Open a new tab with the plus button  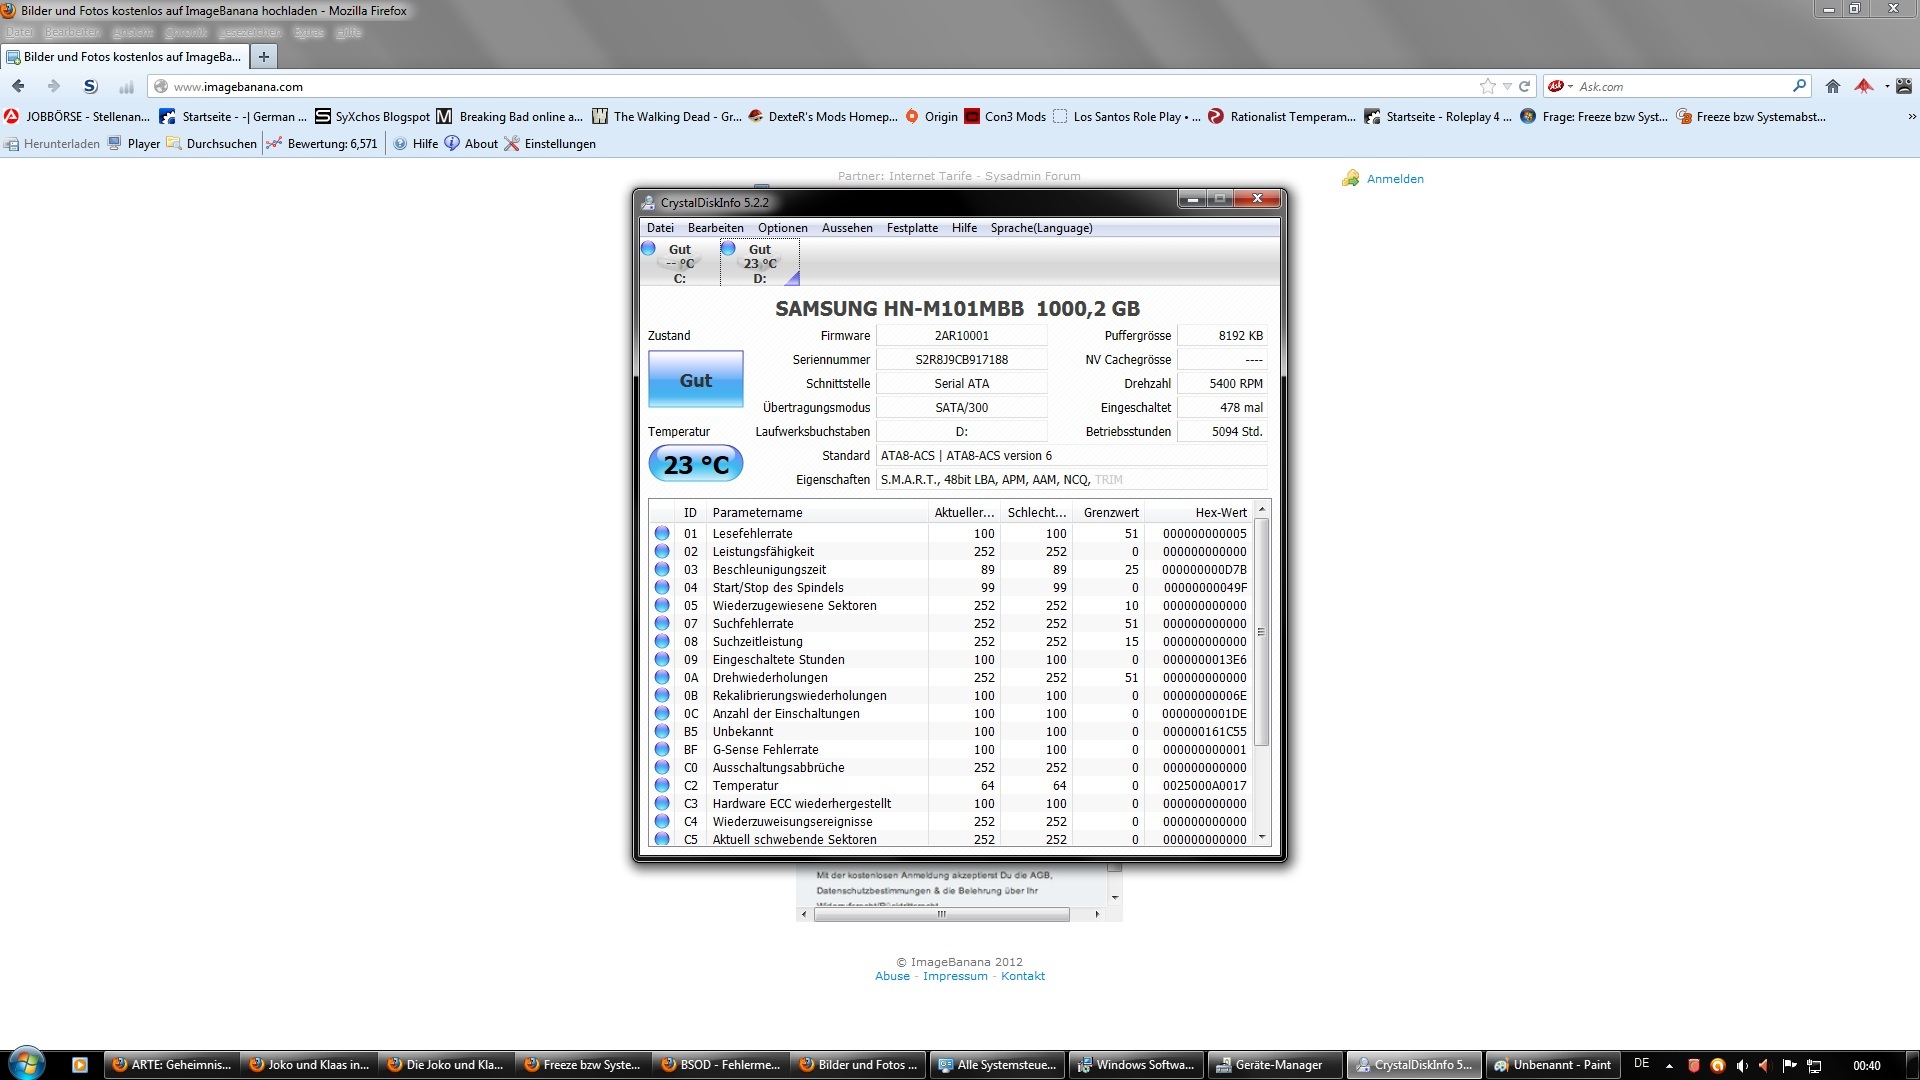pos(264,57)
